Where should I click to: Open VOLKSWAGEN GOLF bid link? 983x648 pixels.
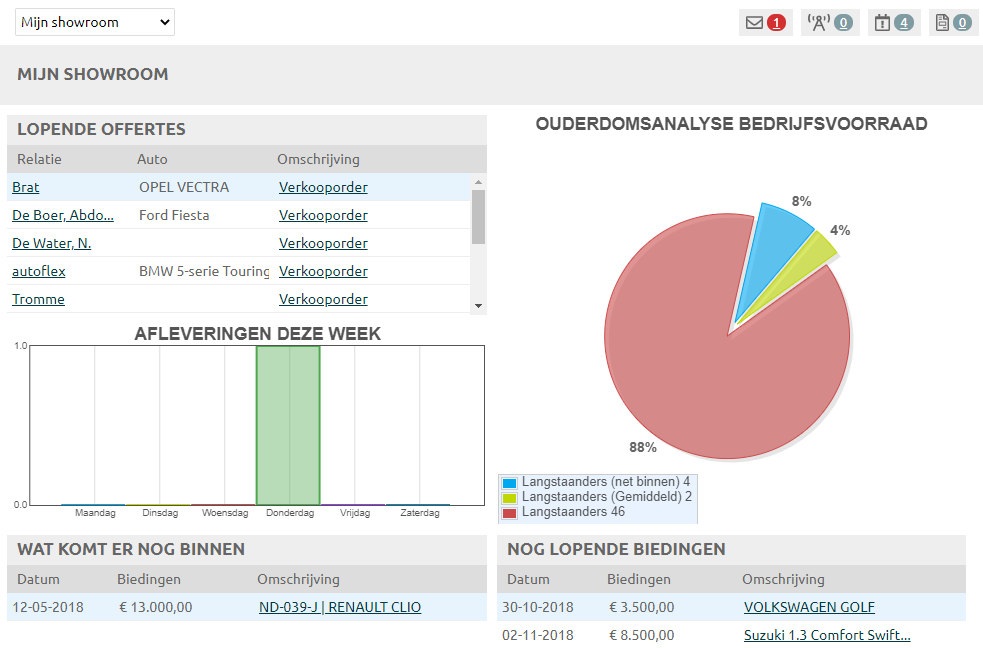pos(809,607)
